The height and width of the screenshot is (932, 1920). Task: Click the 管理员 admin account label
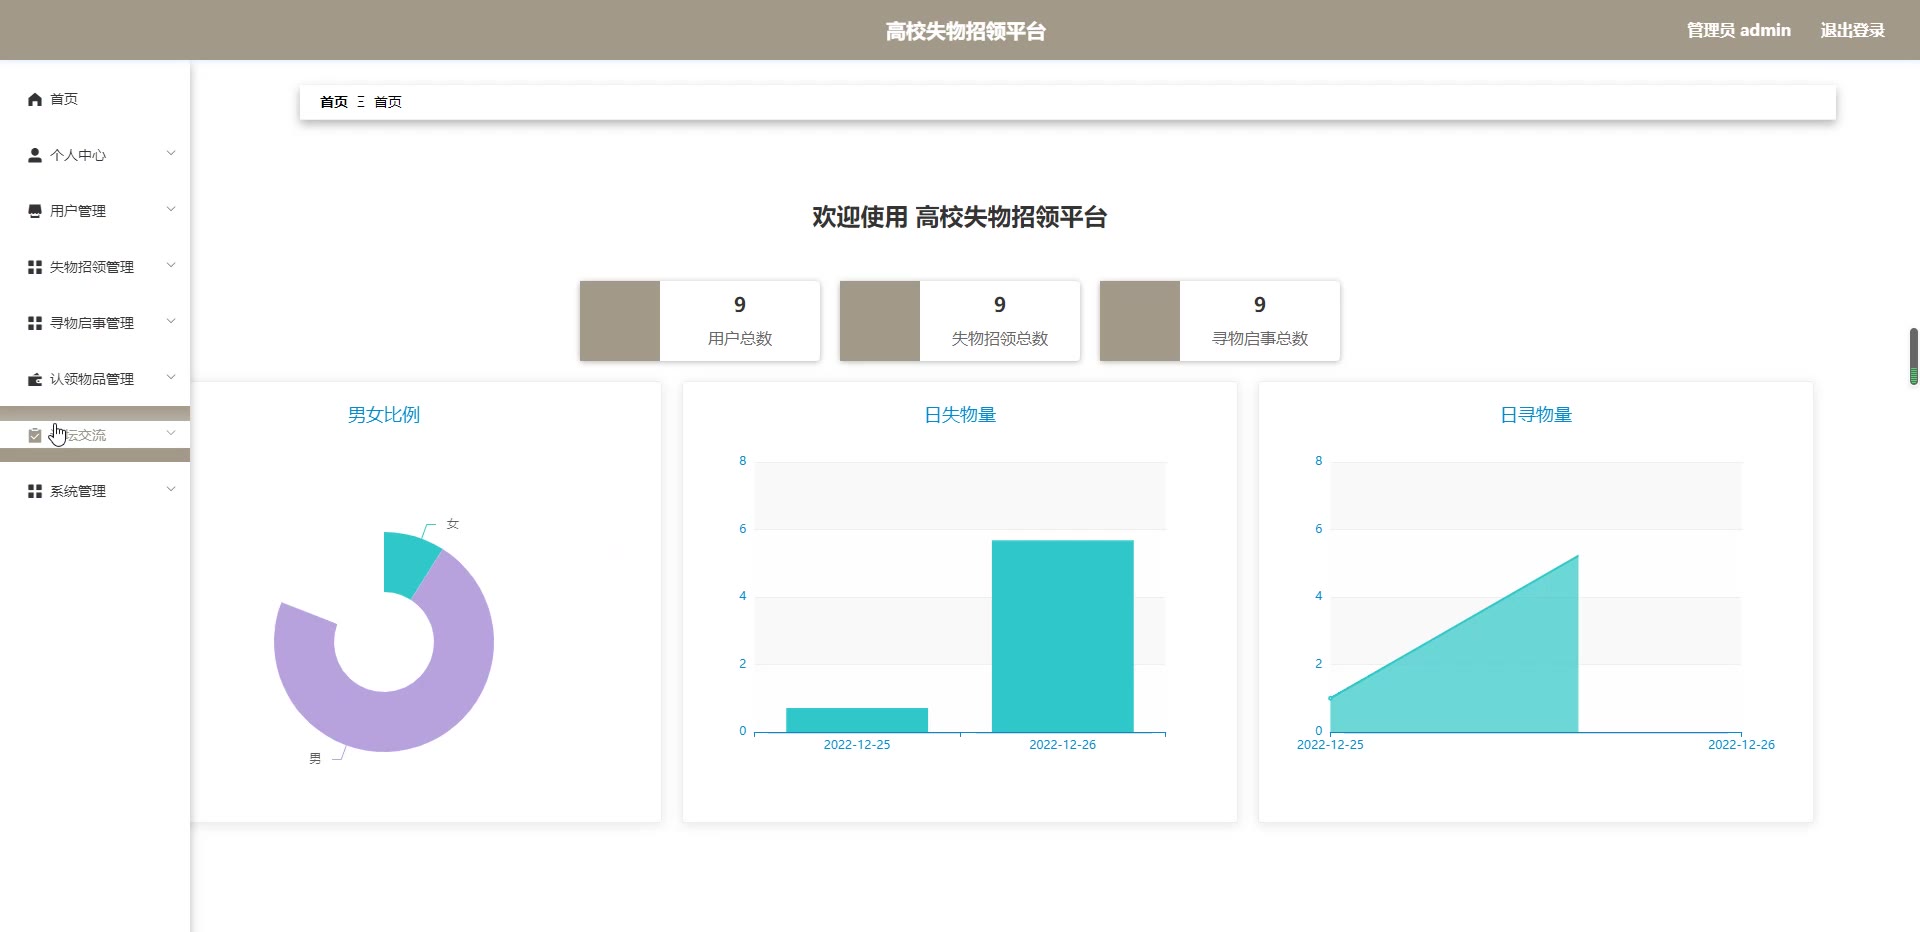point(1739,30)
